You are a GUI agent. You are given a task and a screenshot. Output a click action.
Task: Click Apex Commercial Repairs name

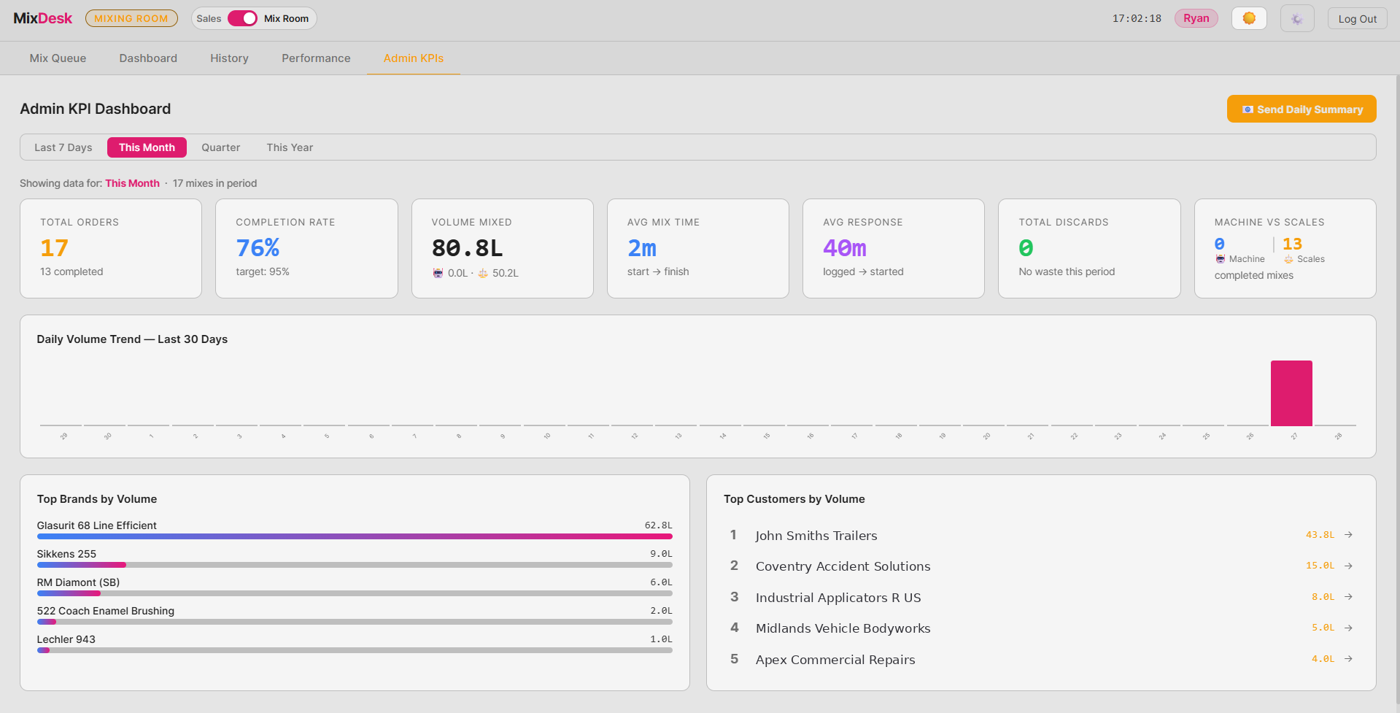pyautogui.click(x=835, y=660)
